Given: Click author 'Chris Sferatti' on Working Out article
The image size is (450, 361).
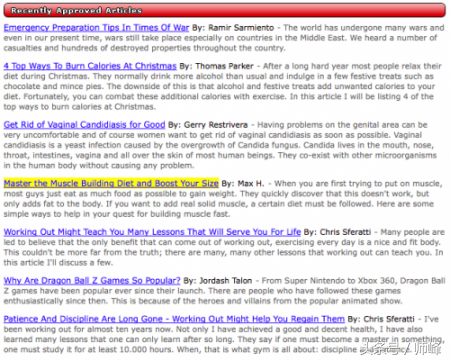Looking at the screenshot, I should [x=345, y=232].
